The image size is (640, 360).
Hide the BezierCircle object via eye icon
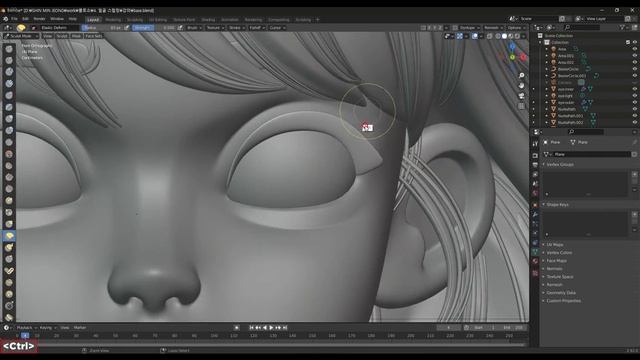(635, 69)
